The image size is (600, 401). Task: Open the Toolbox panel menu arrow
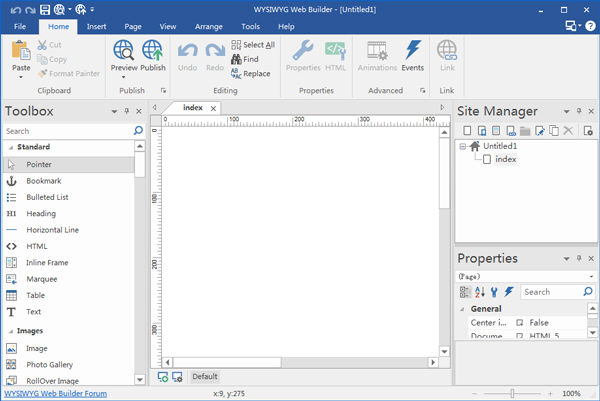pyautogui.click(x=114, y=111)
